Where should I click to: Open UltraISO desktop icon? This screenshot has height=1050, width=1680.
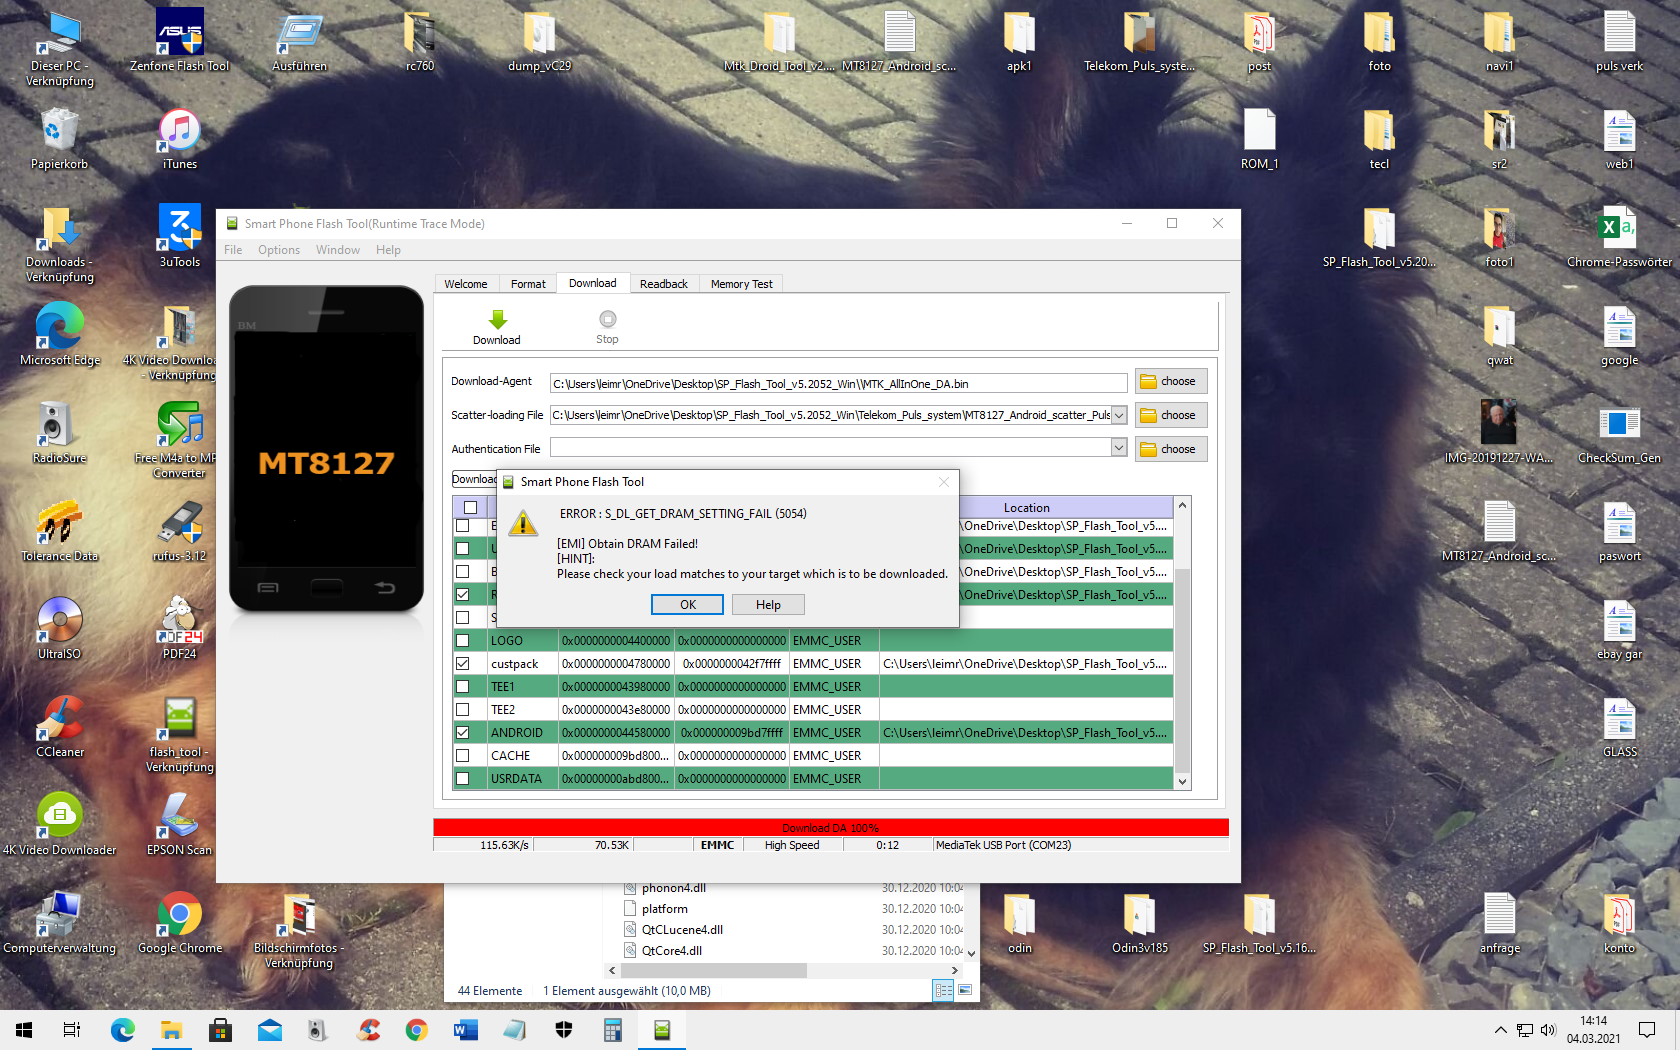coord(60,628)
